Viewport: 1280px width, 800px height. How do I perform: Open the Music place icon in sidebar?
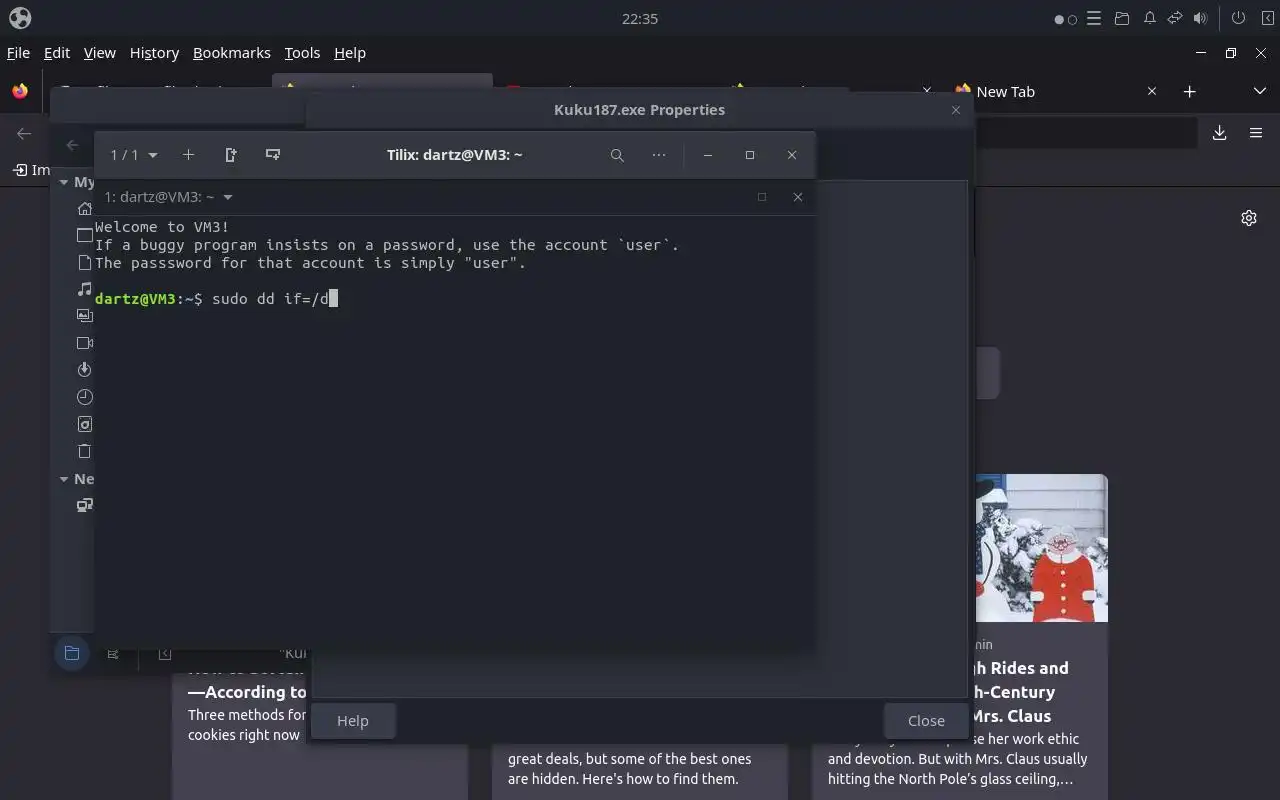[x=85, y=289]
